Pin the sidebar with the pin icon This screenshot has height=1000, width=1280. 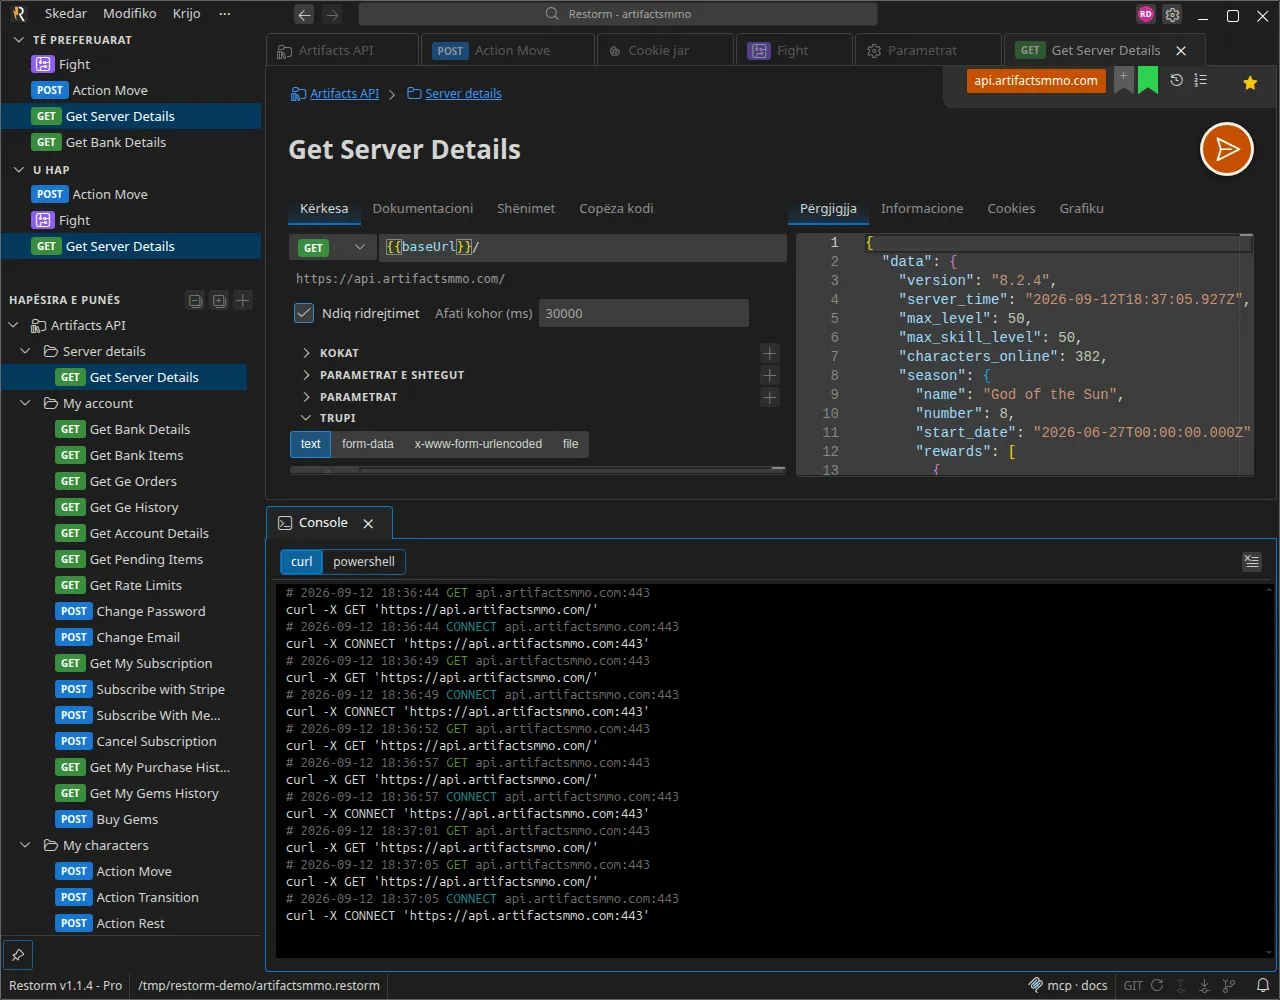tap(18, 955)
